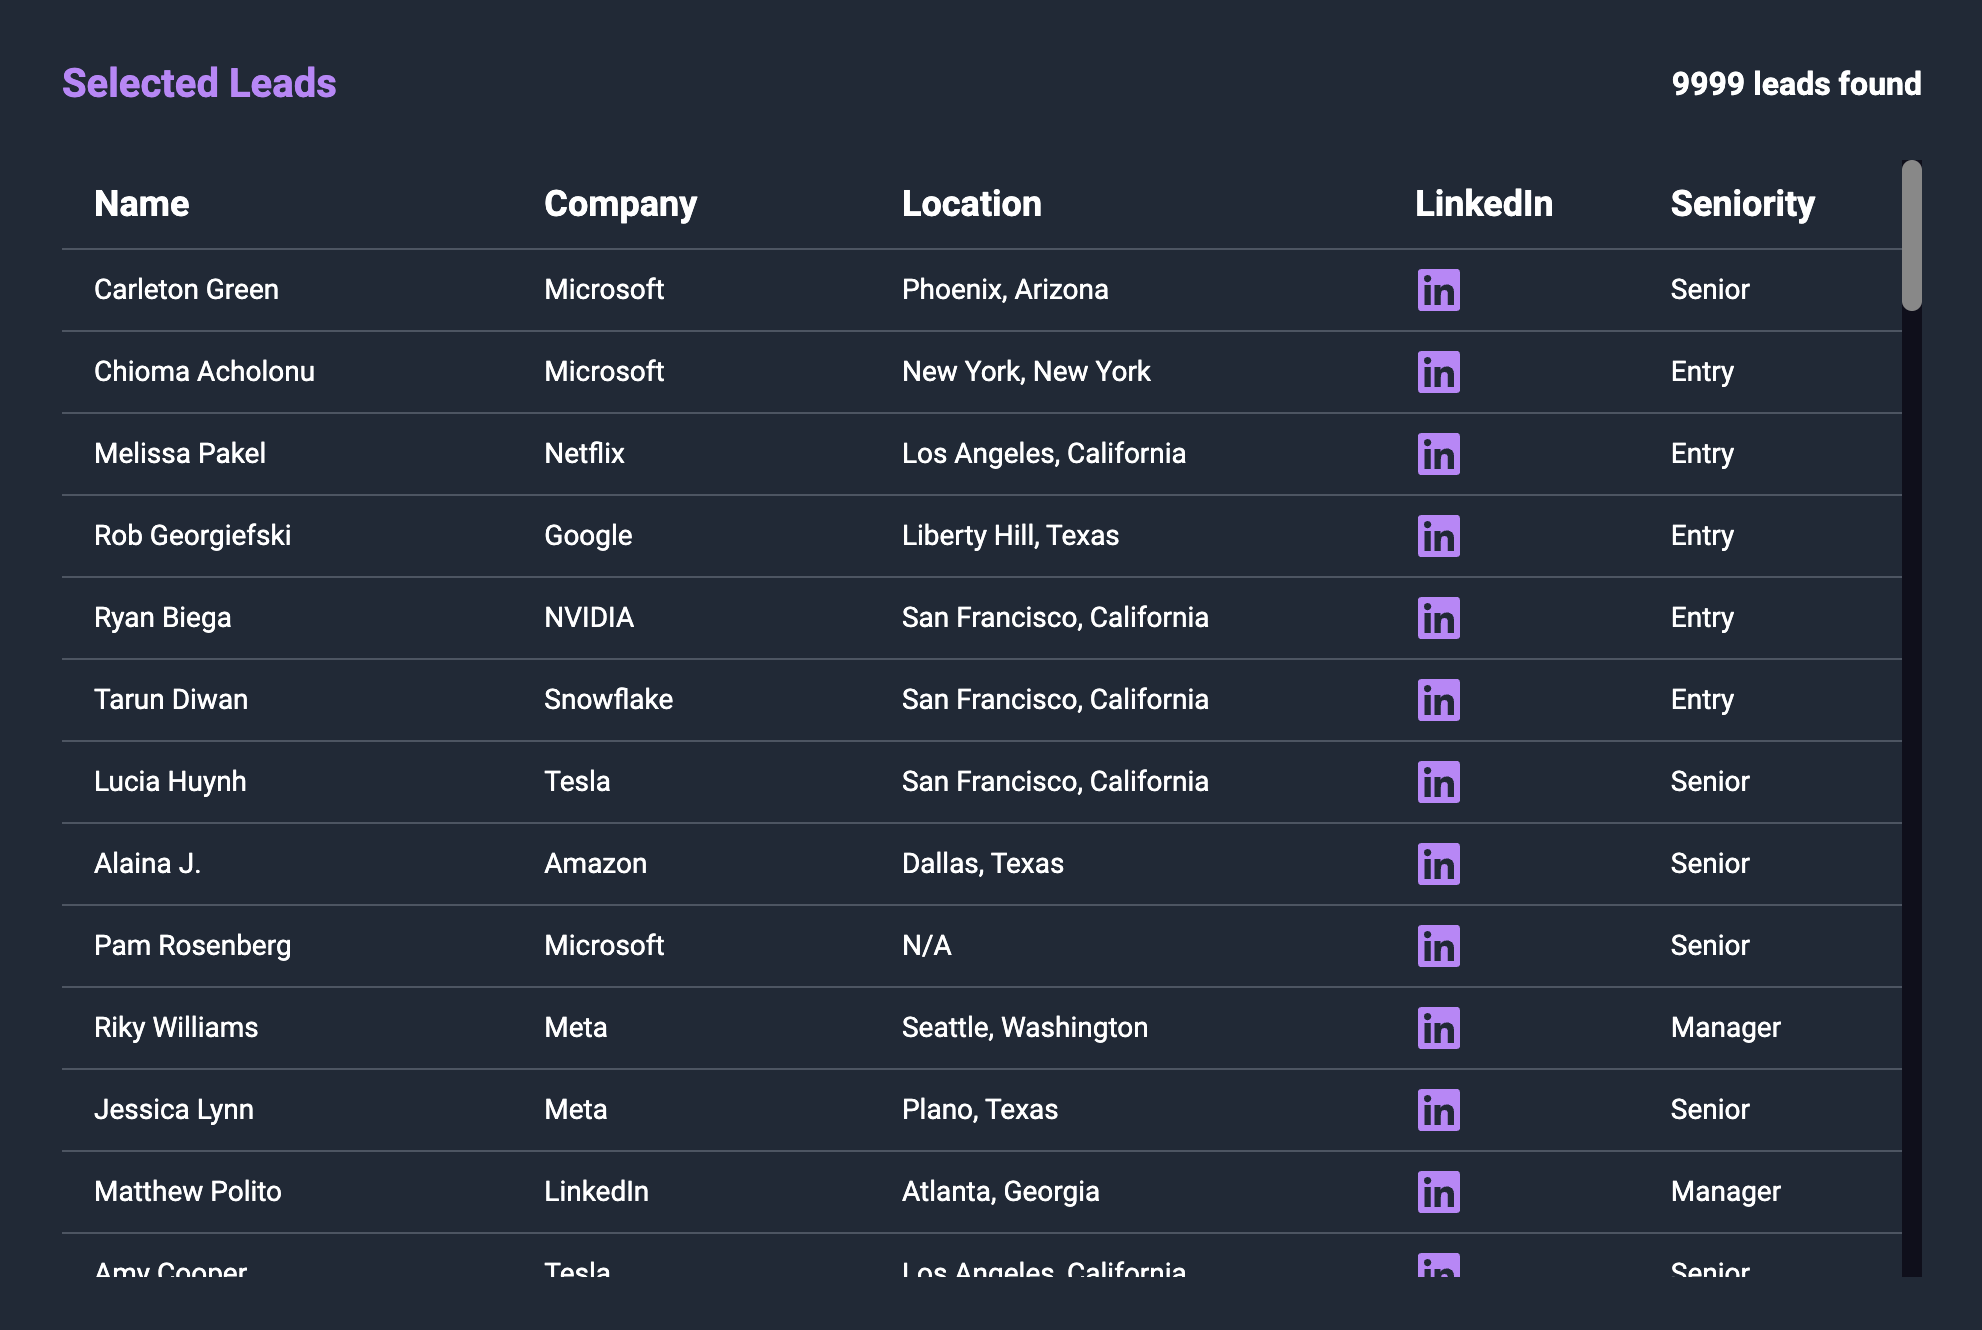Click the Dallas, Texas location
This screenshot has height=1330, width=1982.
click(x=983, y=864)
